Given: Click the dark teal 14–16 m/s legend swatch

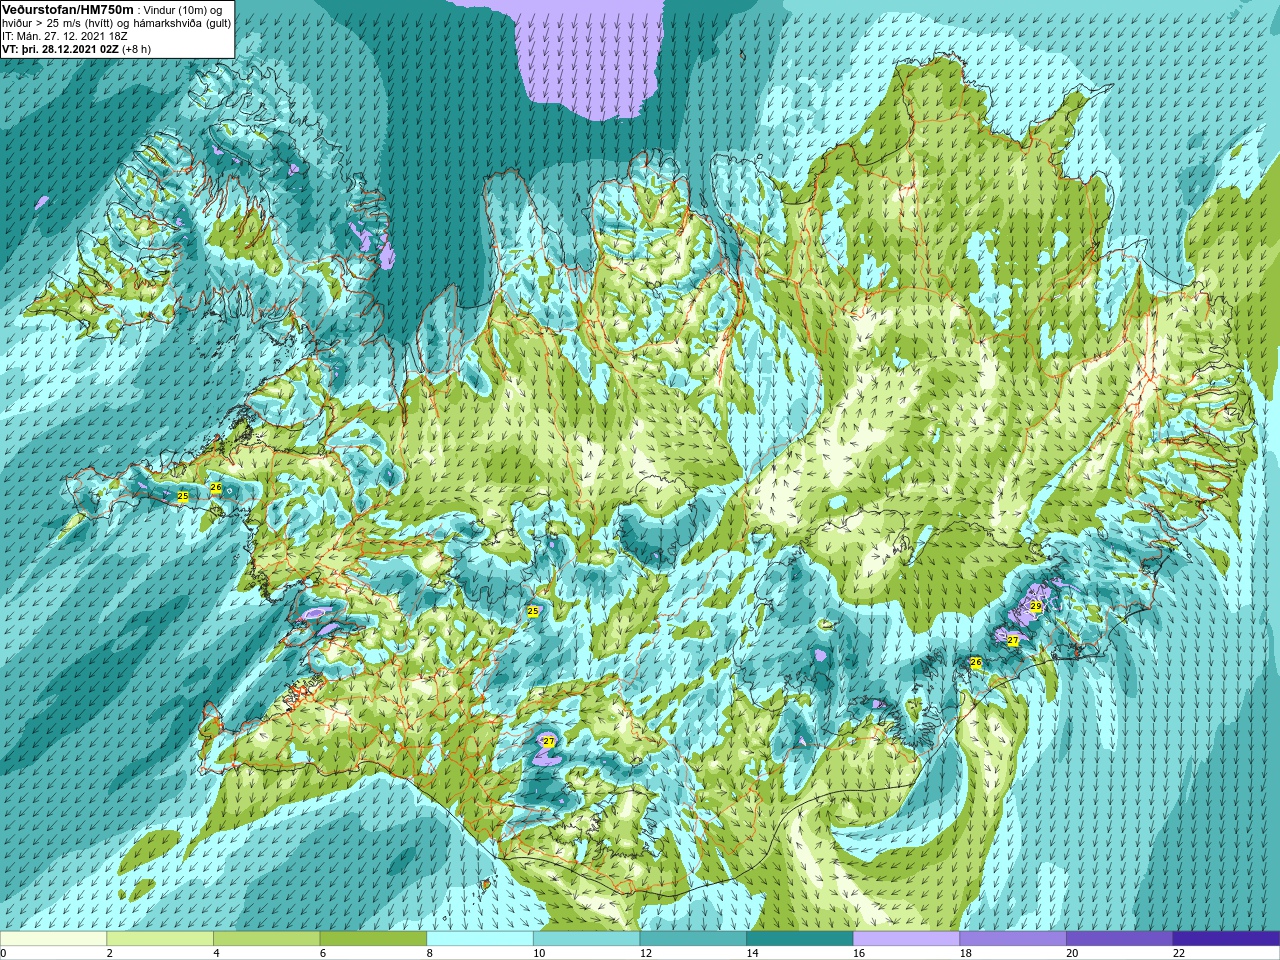Looking at the screenshot, I should (x=800, y=939).
